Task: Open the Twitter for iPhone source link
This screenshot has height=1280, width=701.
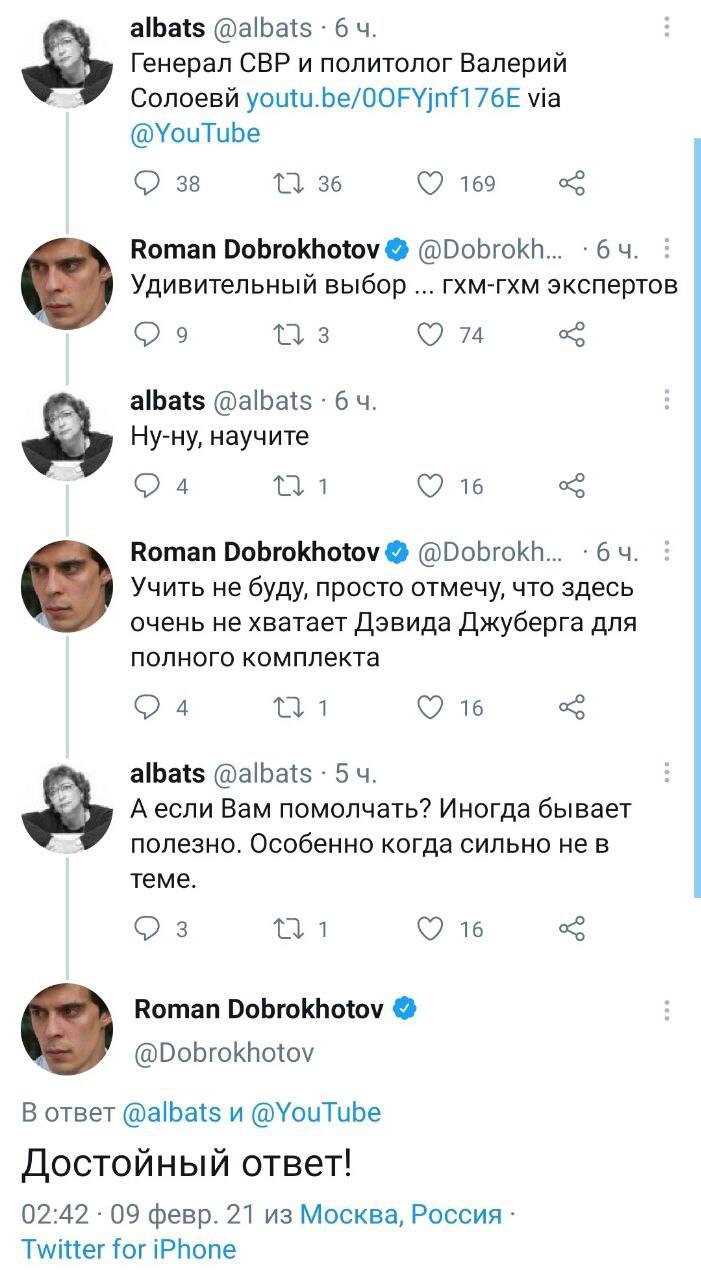Action: 129,1249
